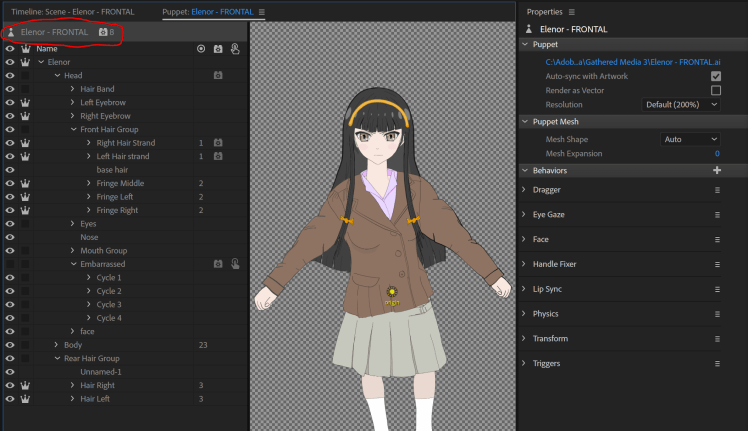This screenshot has height=431, width=748.
Task: Open the Puppet panel tab menu icon
Action: click(262, 12)
